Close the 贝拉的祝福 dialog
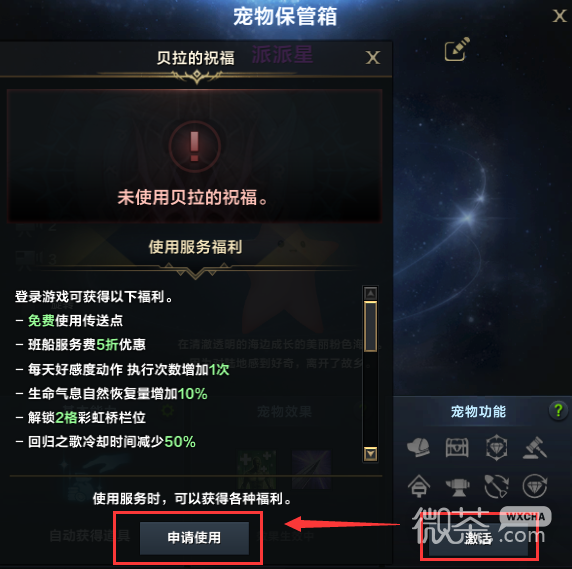 pos(373,58)
